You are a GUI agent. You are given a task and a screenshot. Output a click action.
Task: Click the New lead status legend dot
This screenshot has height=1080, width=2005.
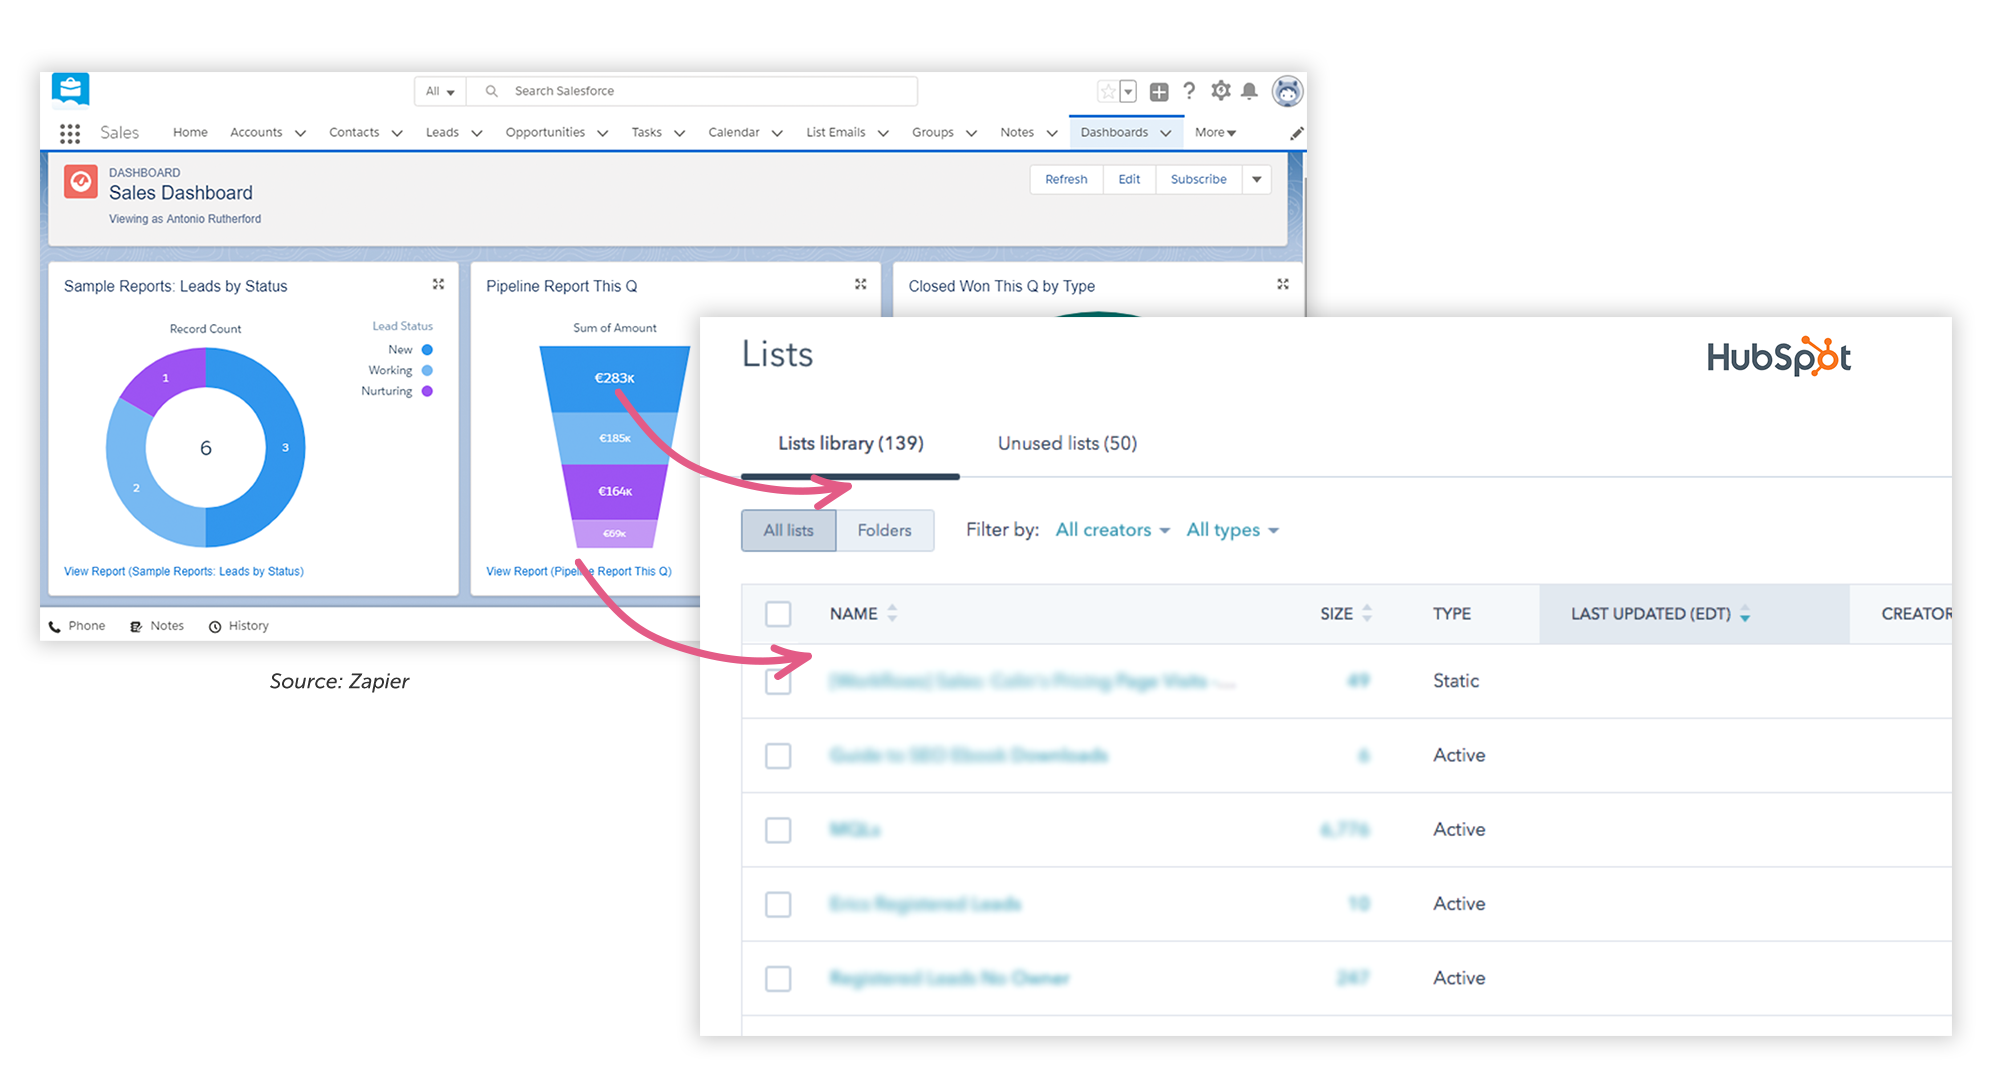pos(427,350)
